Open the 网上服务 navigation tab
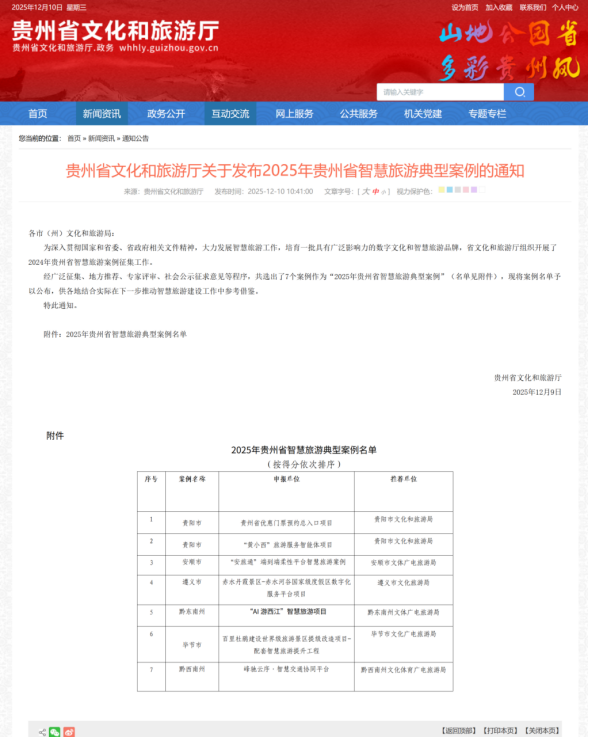Image resolution: width=589 pixels, height=738 pixels. click(294, 113)
